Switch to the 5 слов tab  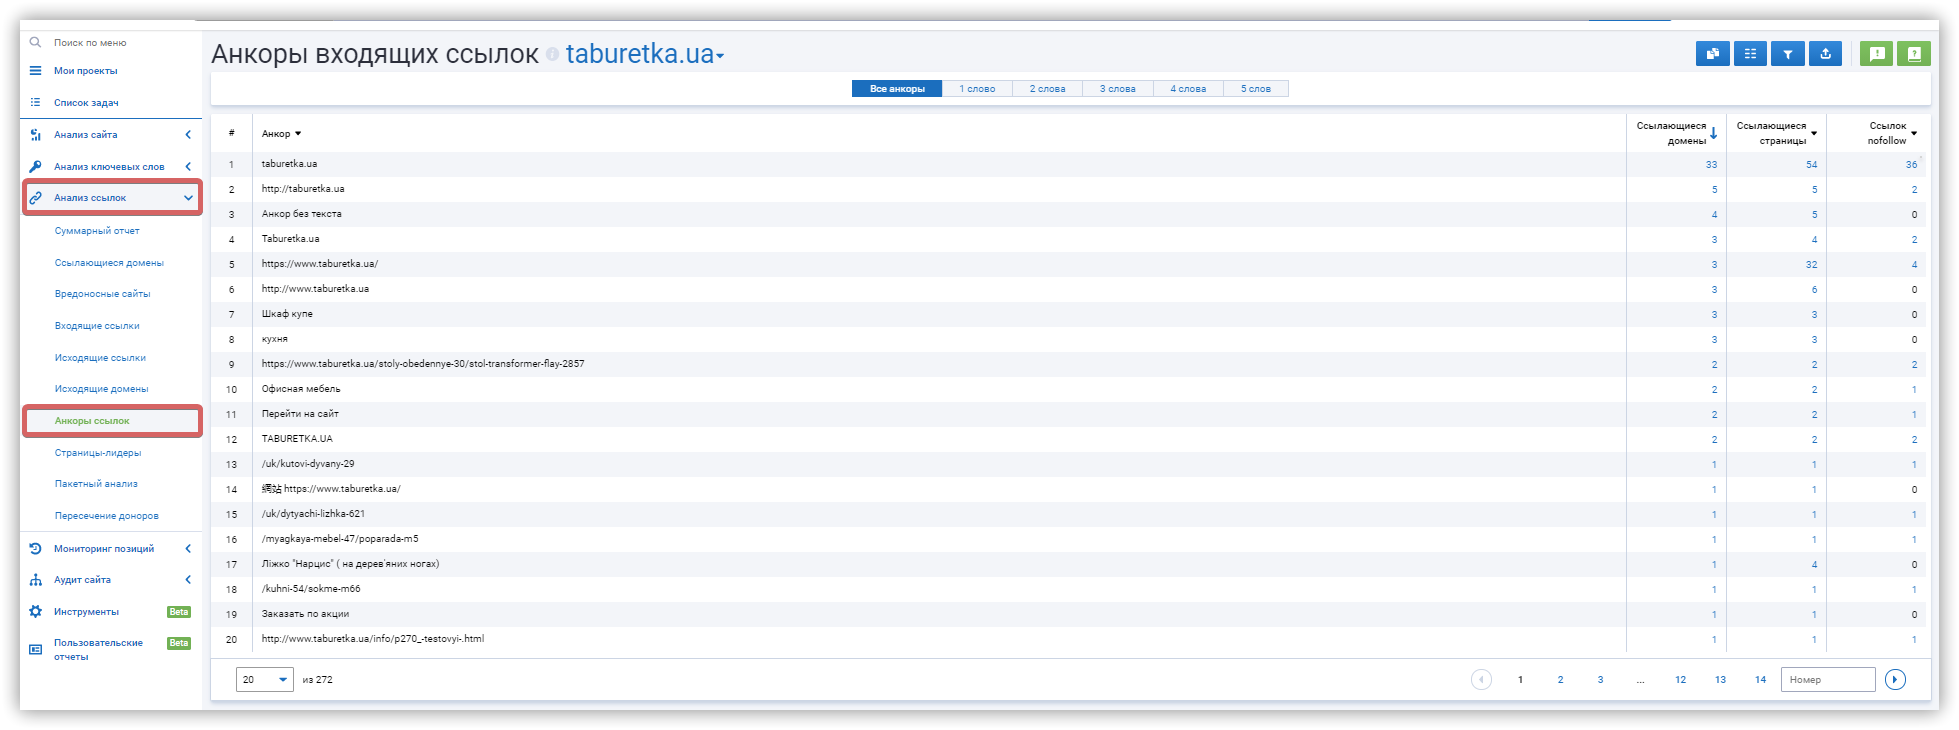[x=1256, y=89]
